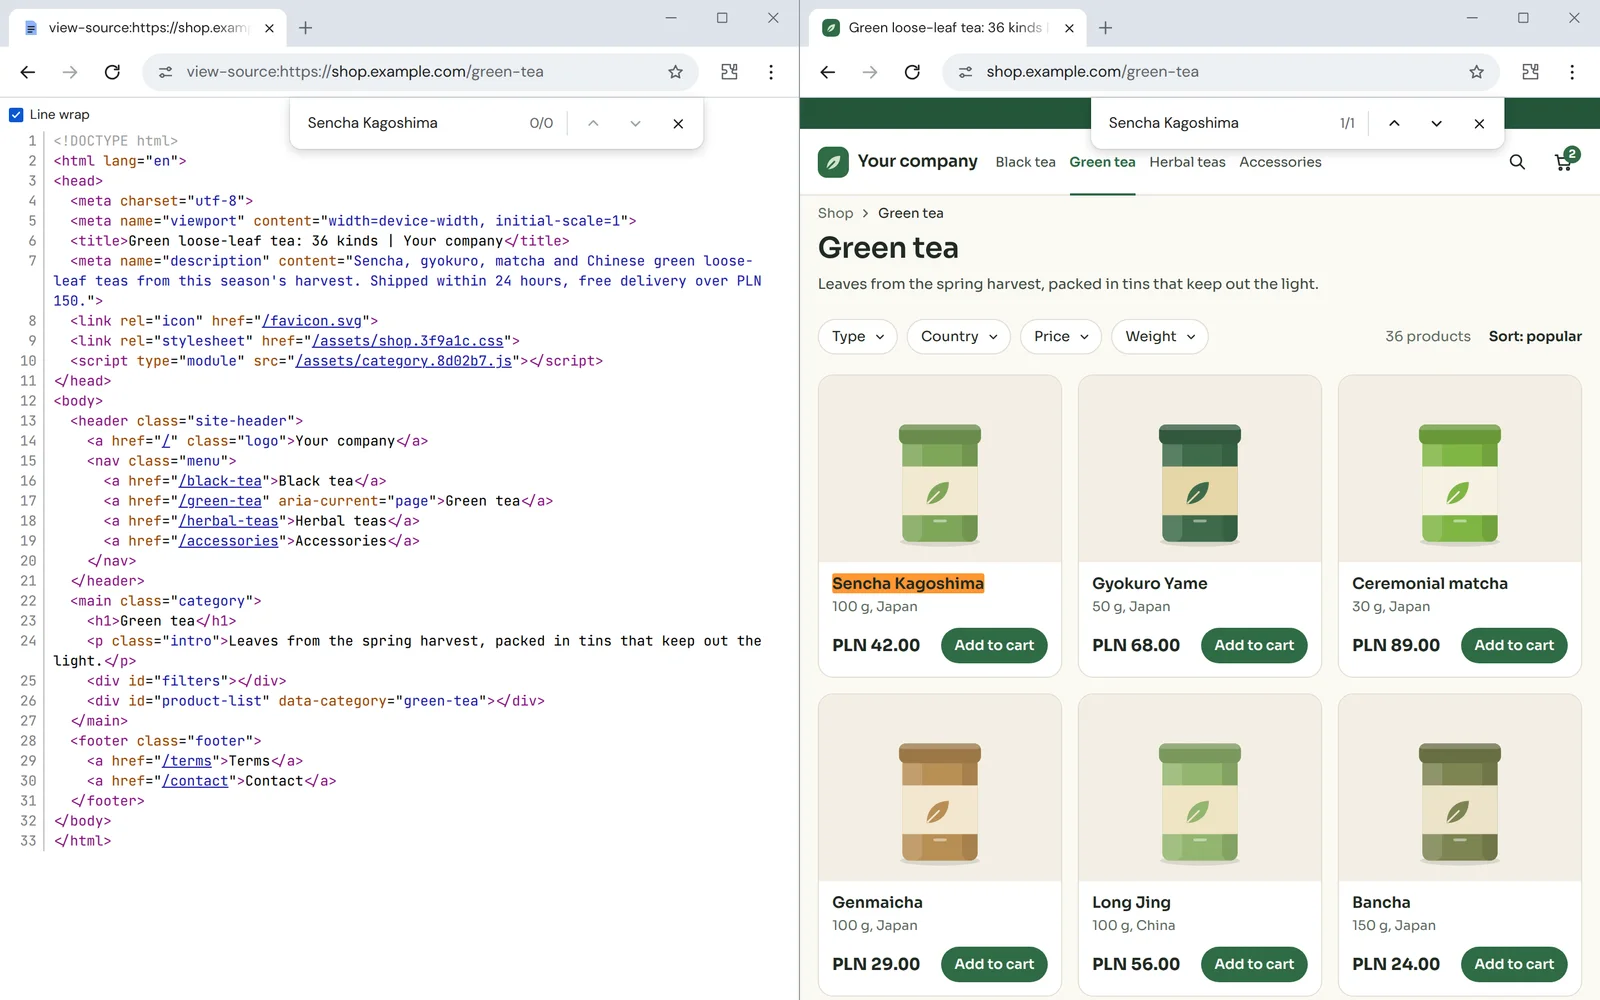Toggle the Line wrap checkbox
The height and width of the screenshot is (1000, 1600).
coord(16,115)
